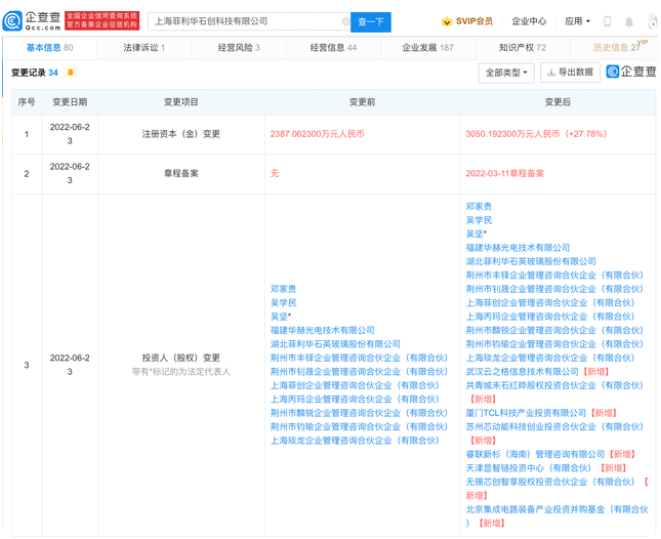This screenshot has height=539, width=661.
Task: Open 苏州芯动能科技创业投资合伙企业 link
Action: [554, 427]
